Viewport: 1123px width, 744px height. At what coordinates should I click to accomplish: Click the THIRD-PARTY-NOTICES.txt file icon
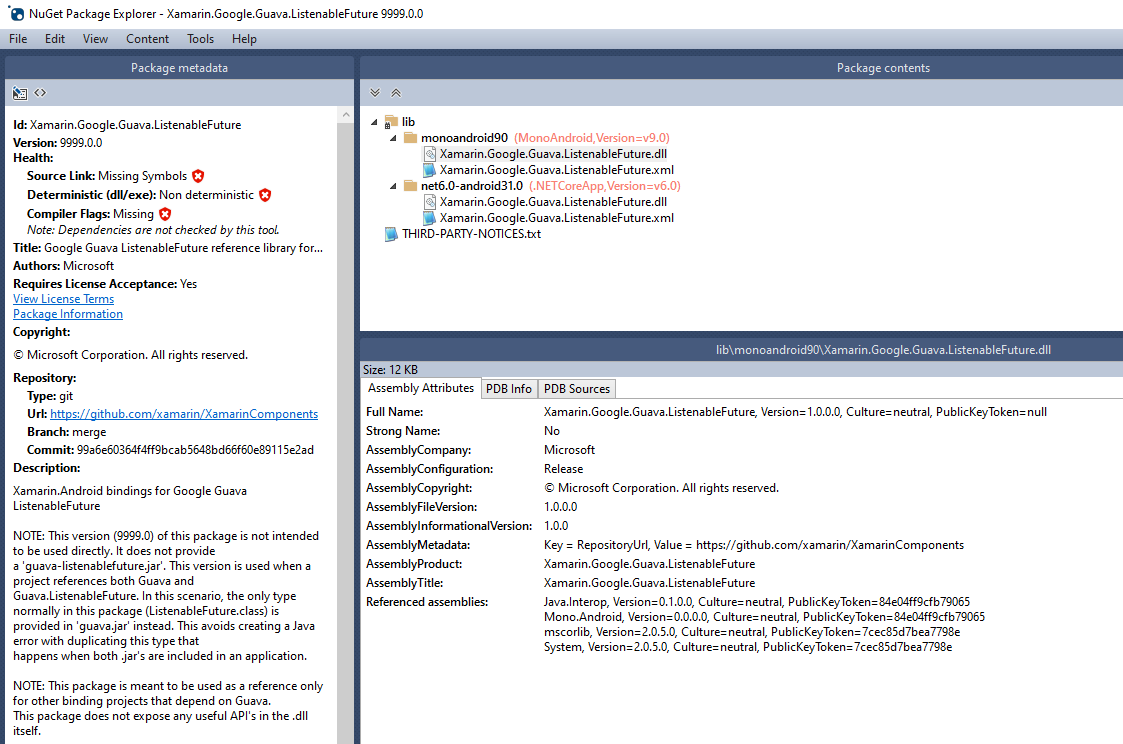tap(391, 234)
